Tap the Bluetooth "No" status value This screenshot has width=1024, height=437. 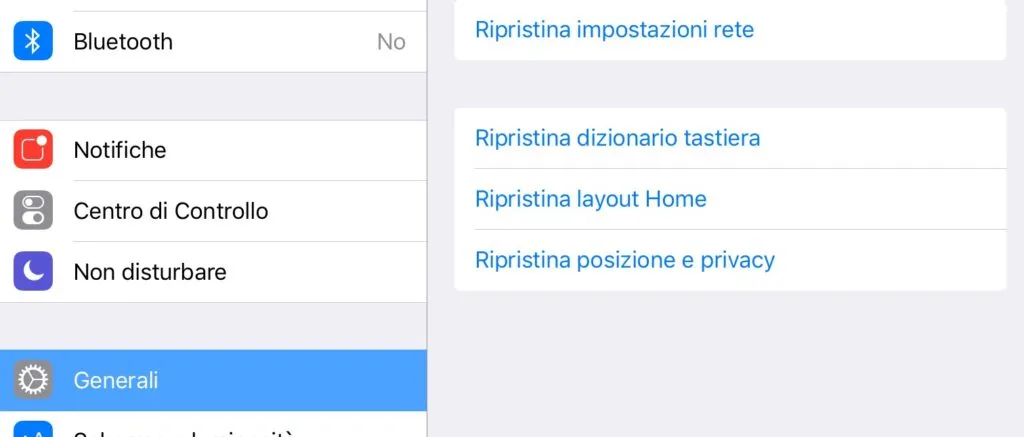pos(391,41)
